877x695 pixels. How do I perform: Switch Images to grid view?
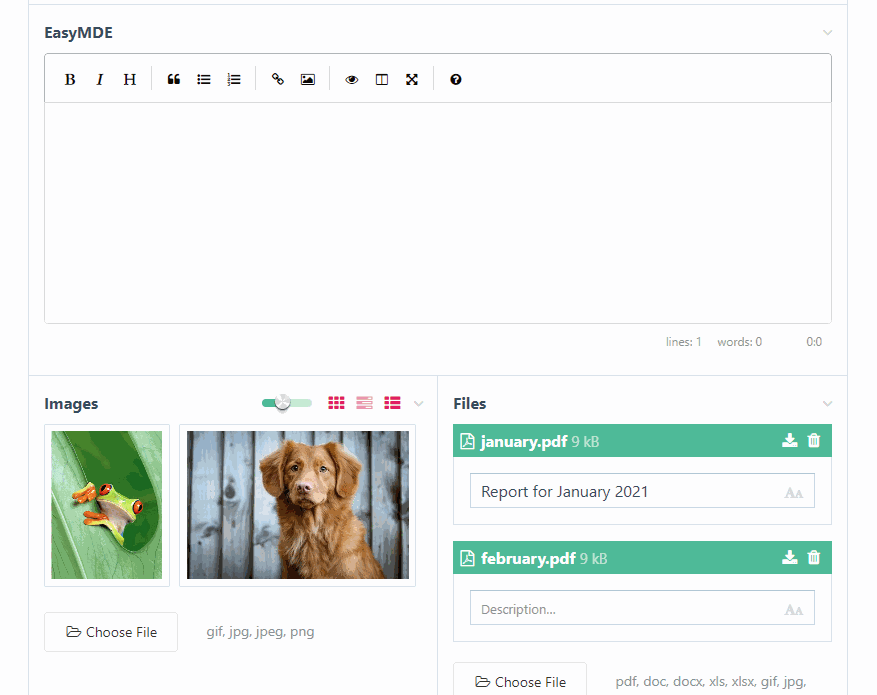click(336, 403)
